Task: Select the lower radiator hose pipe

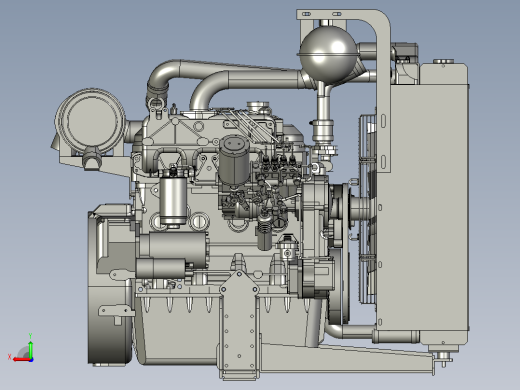Action: 350,332
